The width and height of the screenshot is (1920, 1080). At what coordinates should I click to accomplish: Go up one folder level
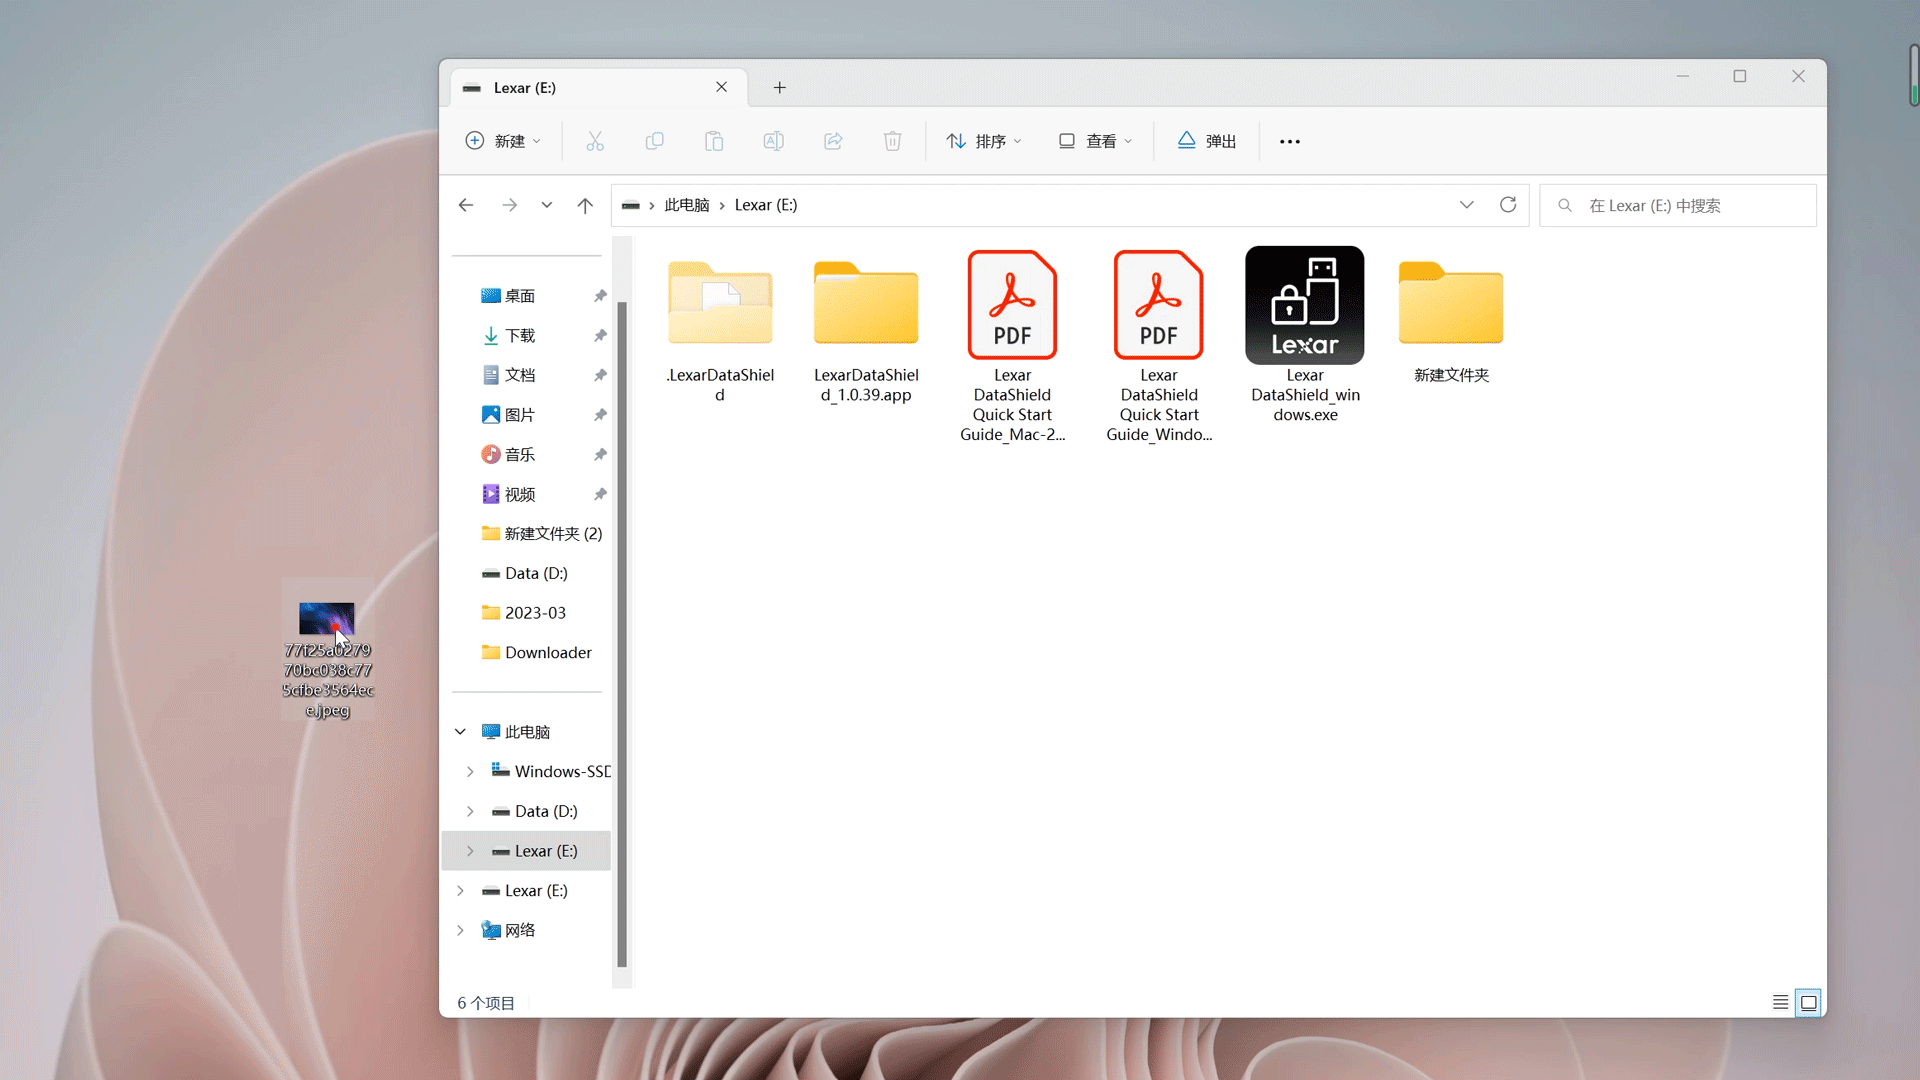click(585, 205)
